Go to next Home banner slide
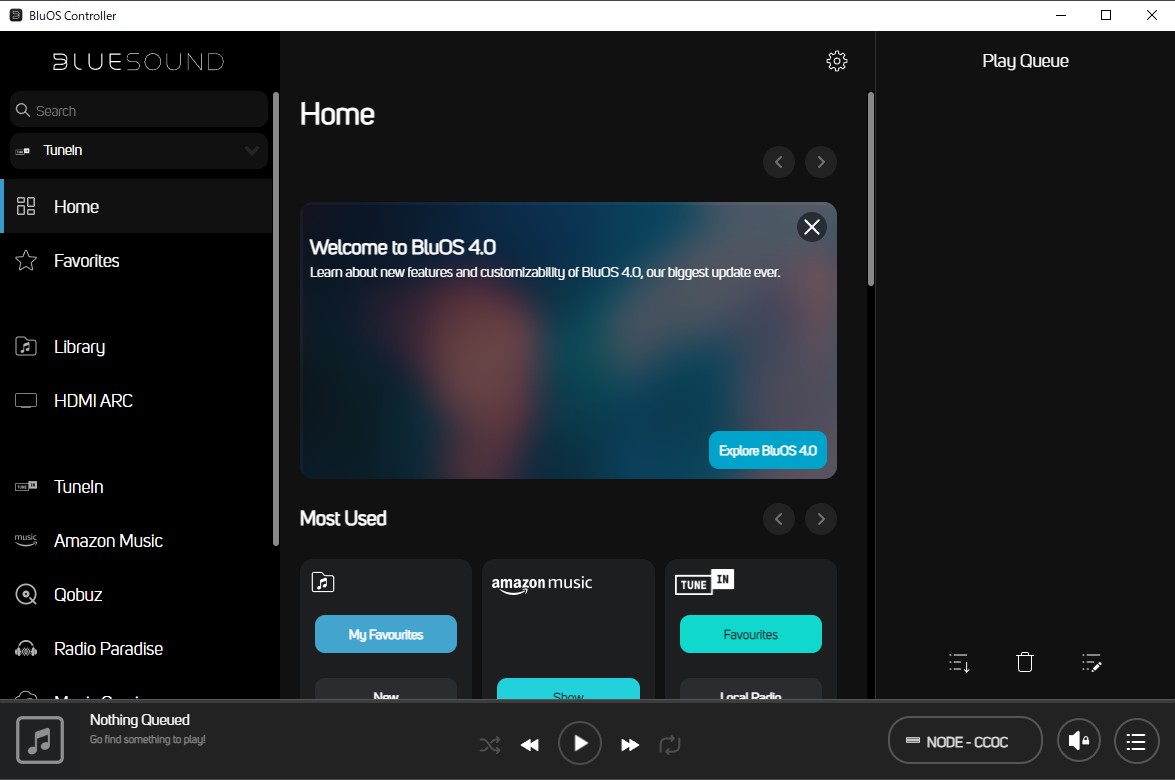This screenshot has width=1175, height=780. pyautogui.click(x=821, y=162)
